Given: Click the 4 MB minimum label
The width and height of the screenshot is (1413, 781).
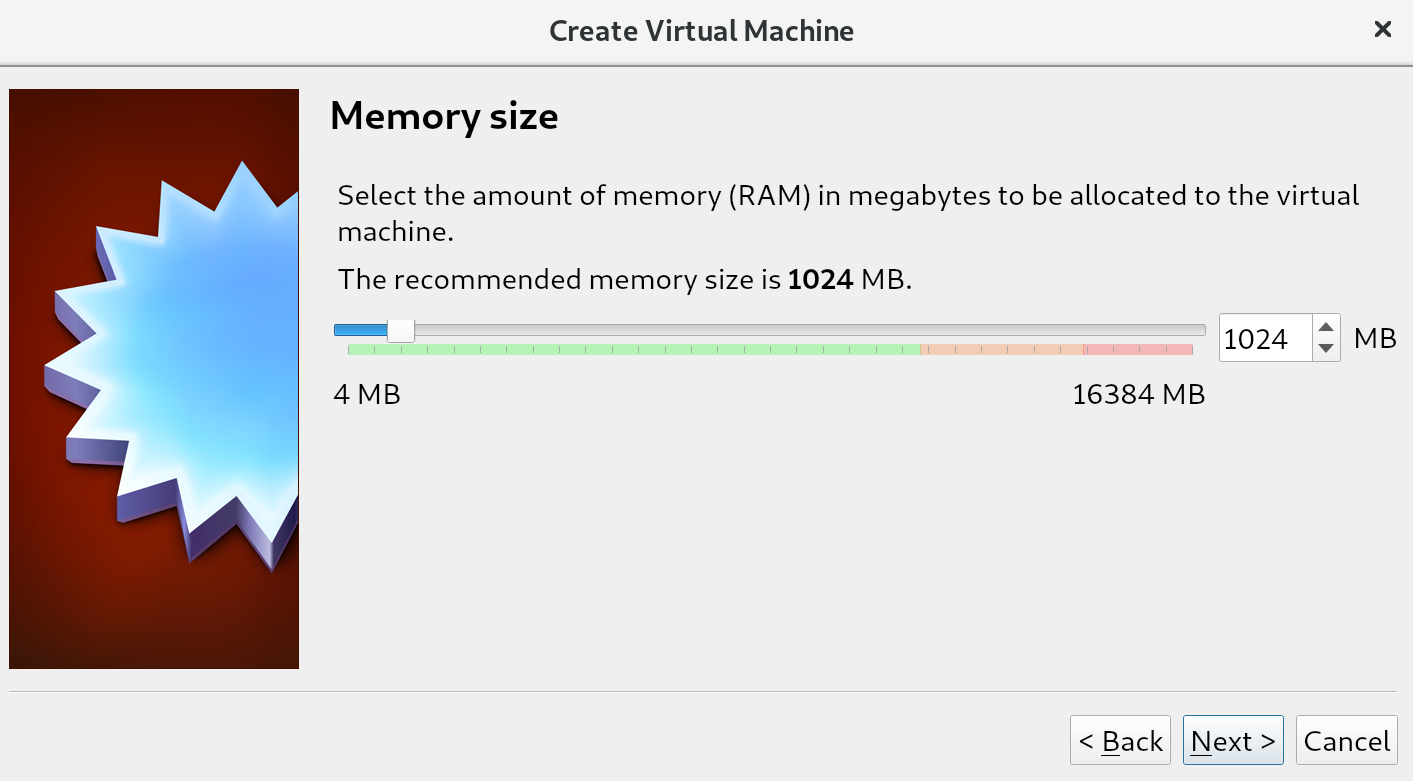Looking at the screenshot, I should click(x=367, y=395).
